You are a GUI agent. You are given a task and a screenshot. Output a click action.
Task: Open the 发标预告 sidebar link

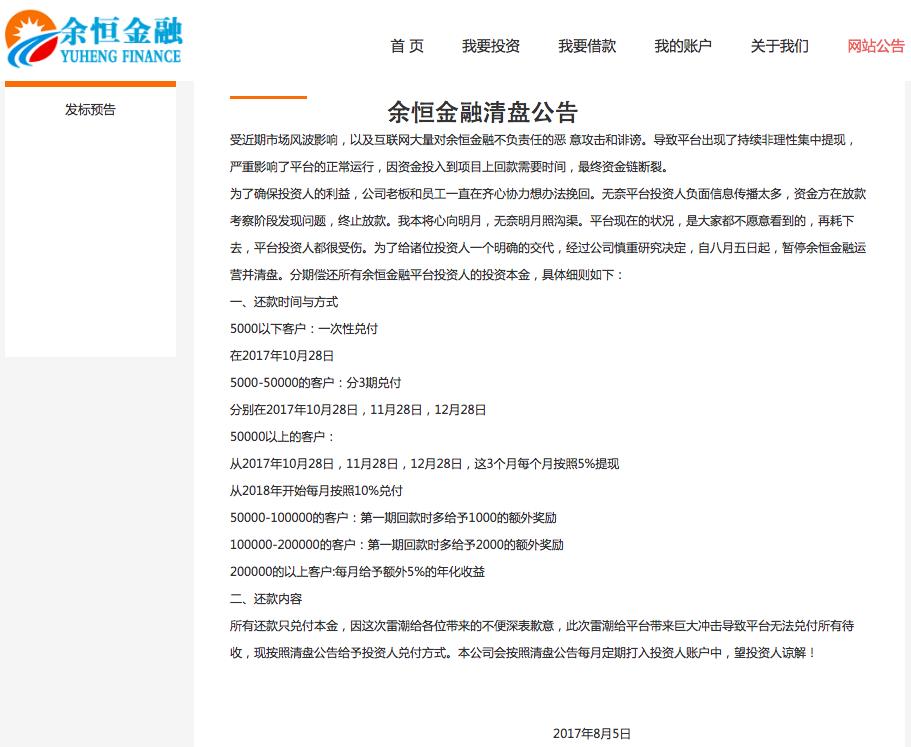(x=88, y=110)
